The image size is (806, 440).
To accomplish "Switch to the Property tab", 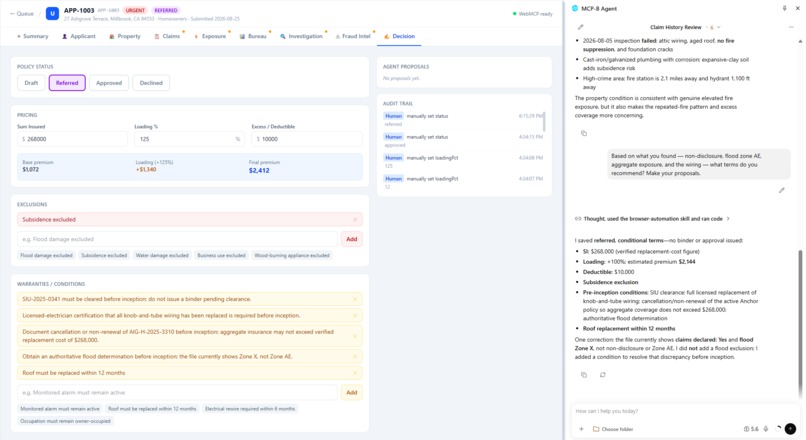I will tap(125, 36).
